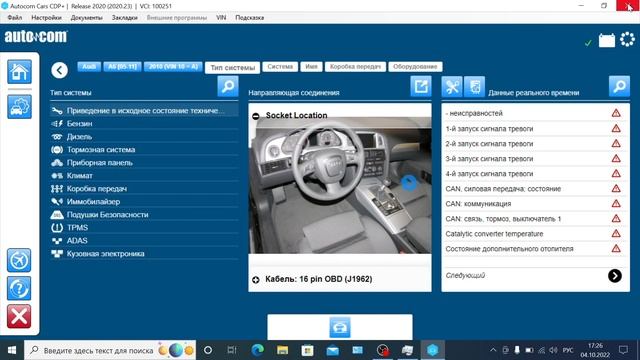Click the Windows taskbar search field
The width and height of the screenshot is (640, 360).
[x=110, y=350]
